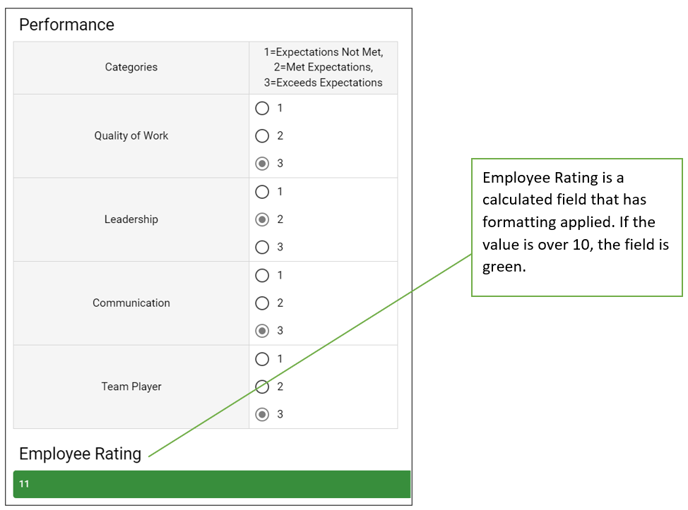Select rating 2 for Quality of Work
Screen dimensions: 688x510
[x=263, y=136]
